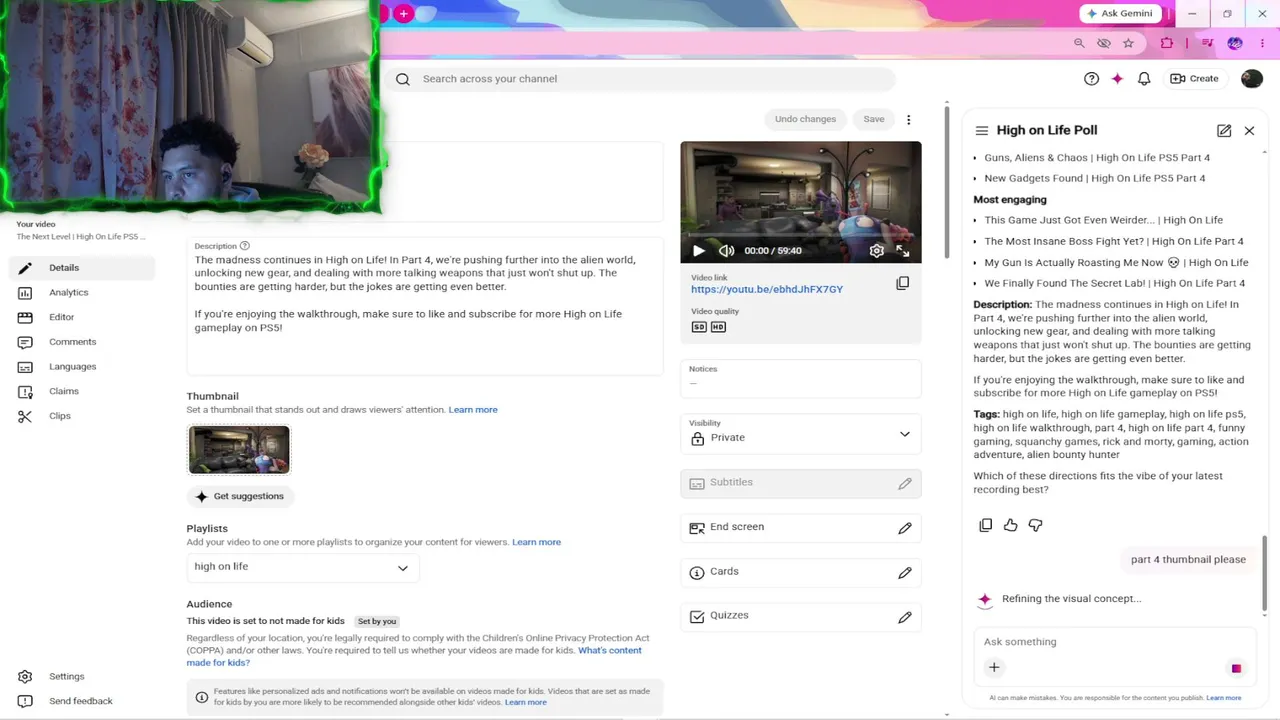This screenshot has height=720, width=1280.
Task: Click inside the Description text box
Action: [425, 306]
